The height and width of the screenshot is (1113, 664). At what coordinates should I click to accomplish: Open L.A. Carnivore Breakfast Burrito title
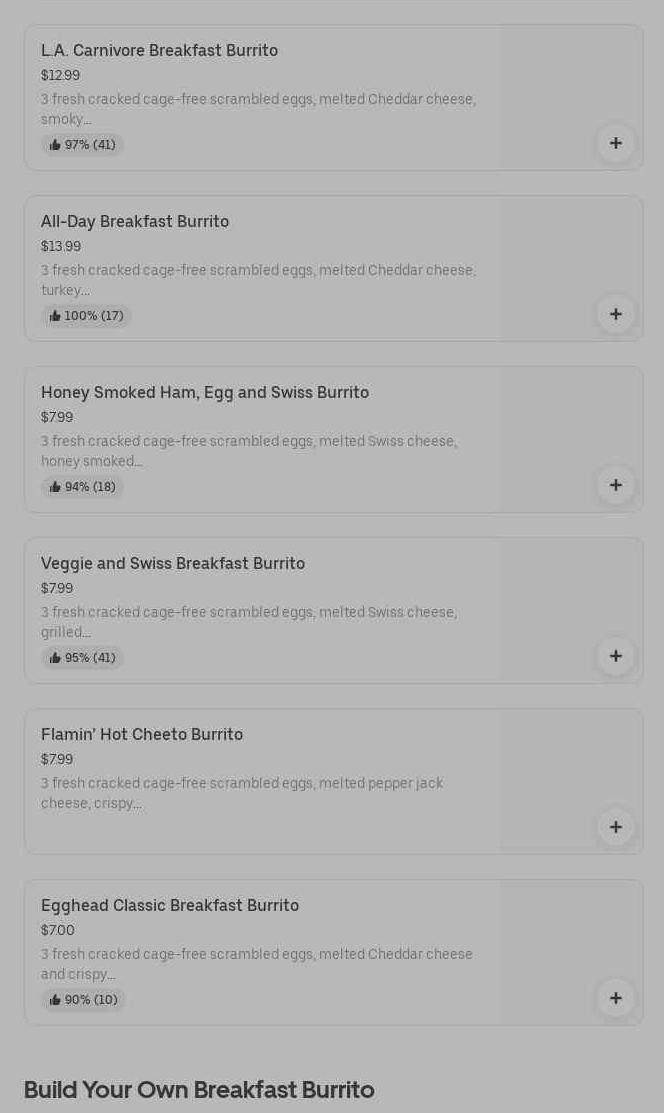click(159, 50)
